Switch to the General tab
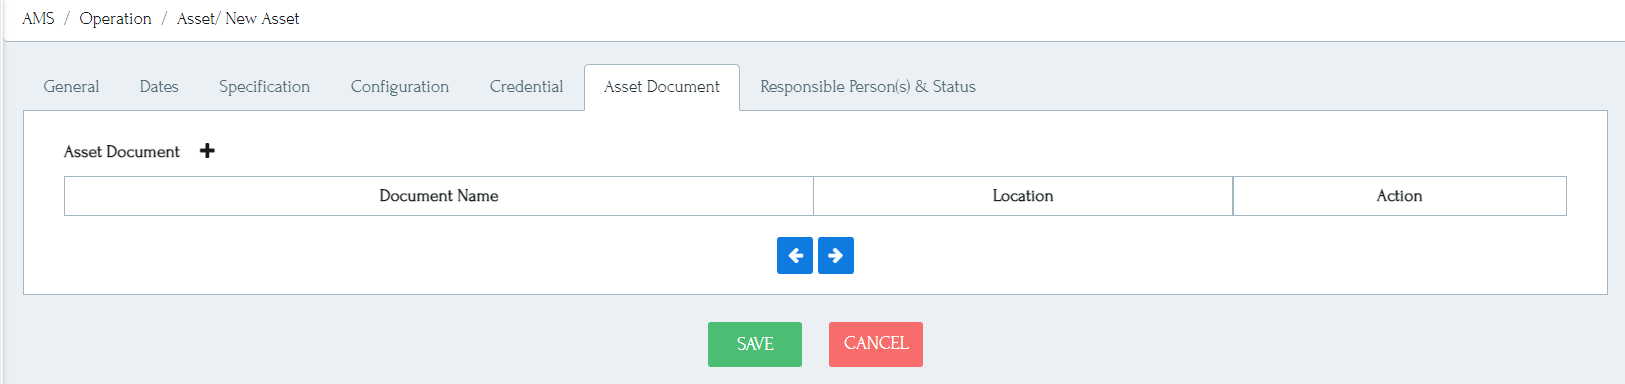 coord(71,87)
